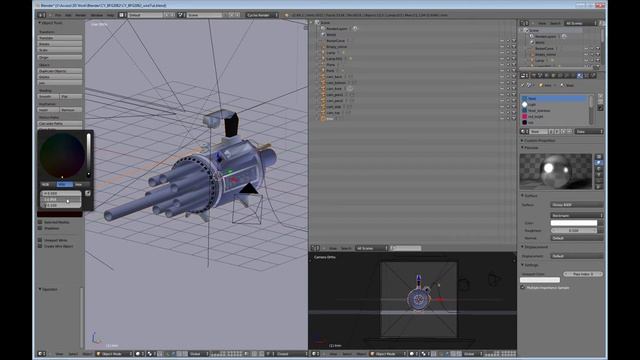This screenshot has height=360, width=640.
Task: Select the monkey preview shape icon
Action: (599, 175)
